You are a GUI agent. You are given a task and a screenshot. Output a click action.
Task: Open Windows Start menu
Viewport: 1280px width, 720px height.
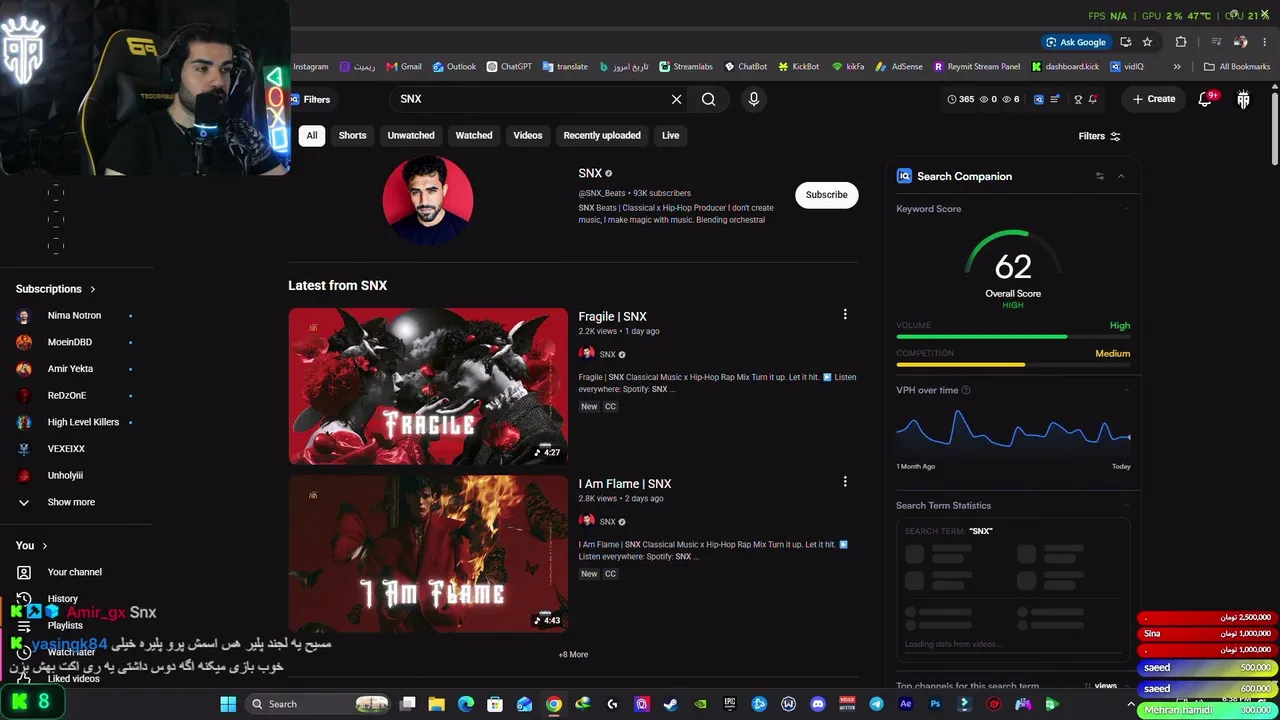228,704
